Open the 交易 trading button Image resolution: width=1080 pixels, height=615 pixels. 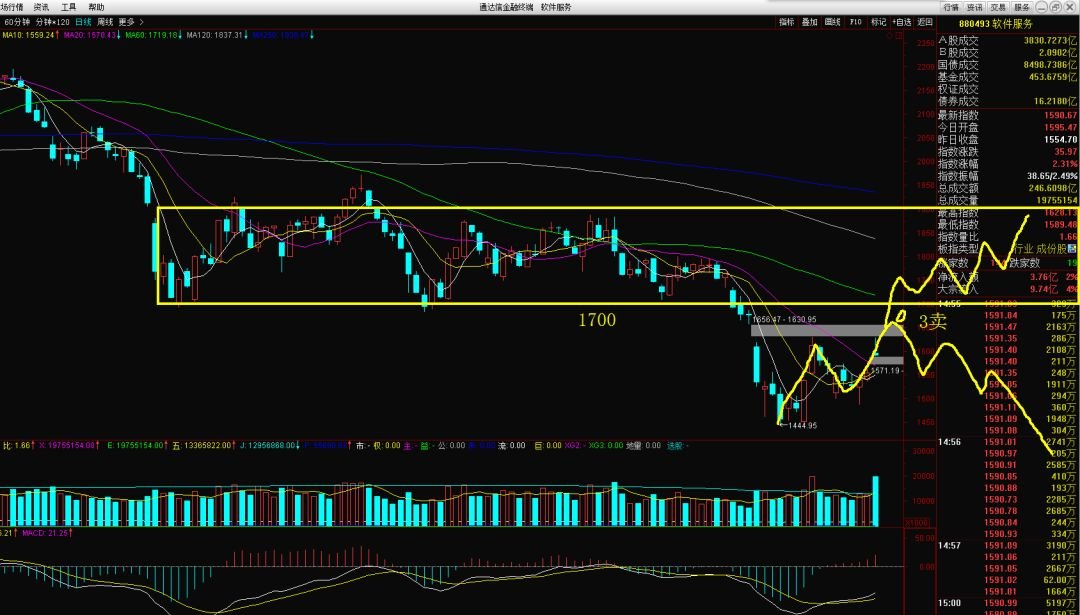click(998, 7)
